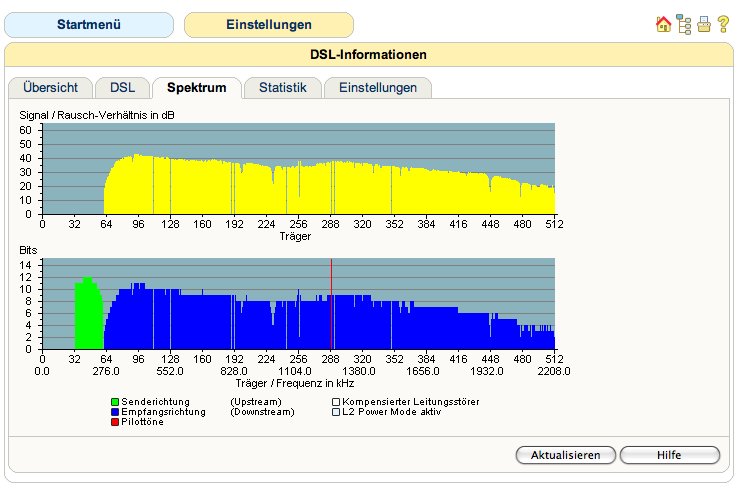Image resolution: width=737 pixels, height=488 pixels.
Task: Click 'Träger / Frequenz in kHz' axis label
Action: [295, 383]
